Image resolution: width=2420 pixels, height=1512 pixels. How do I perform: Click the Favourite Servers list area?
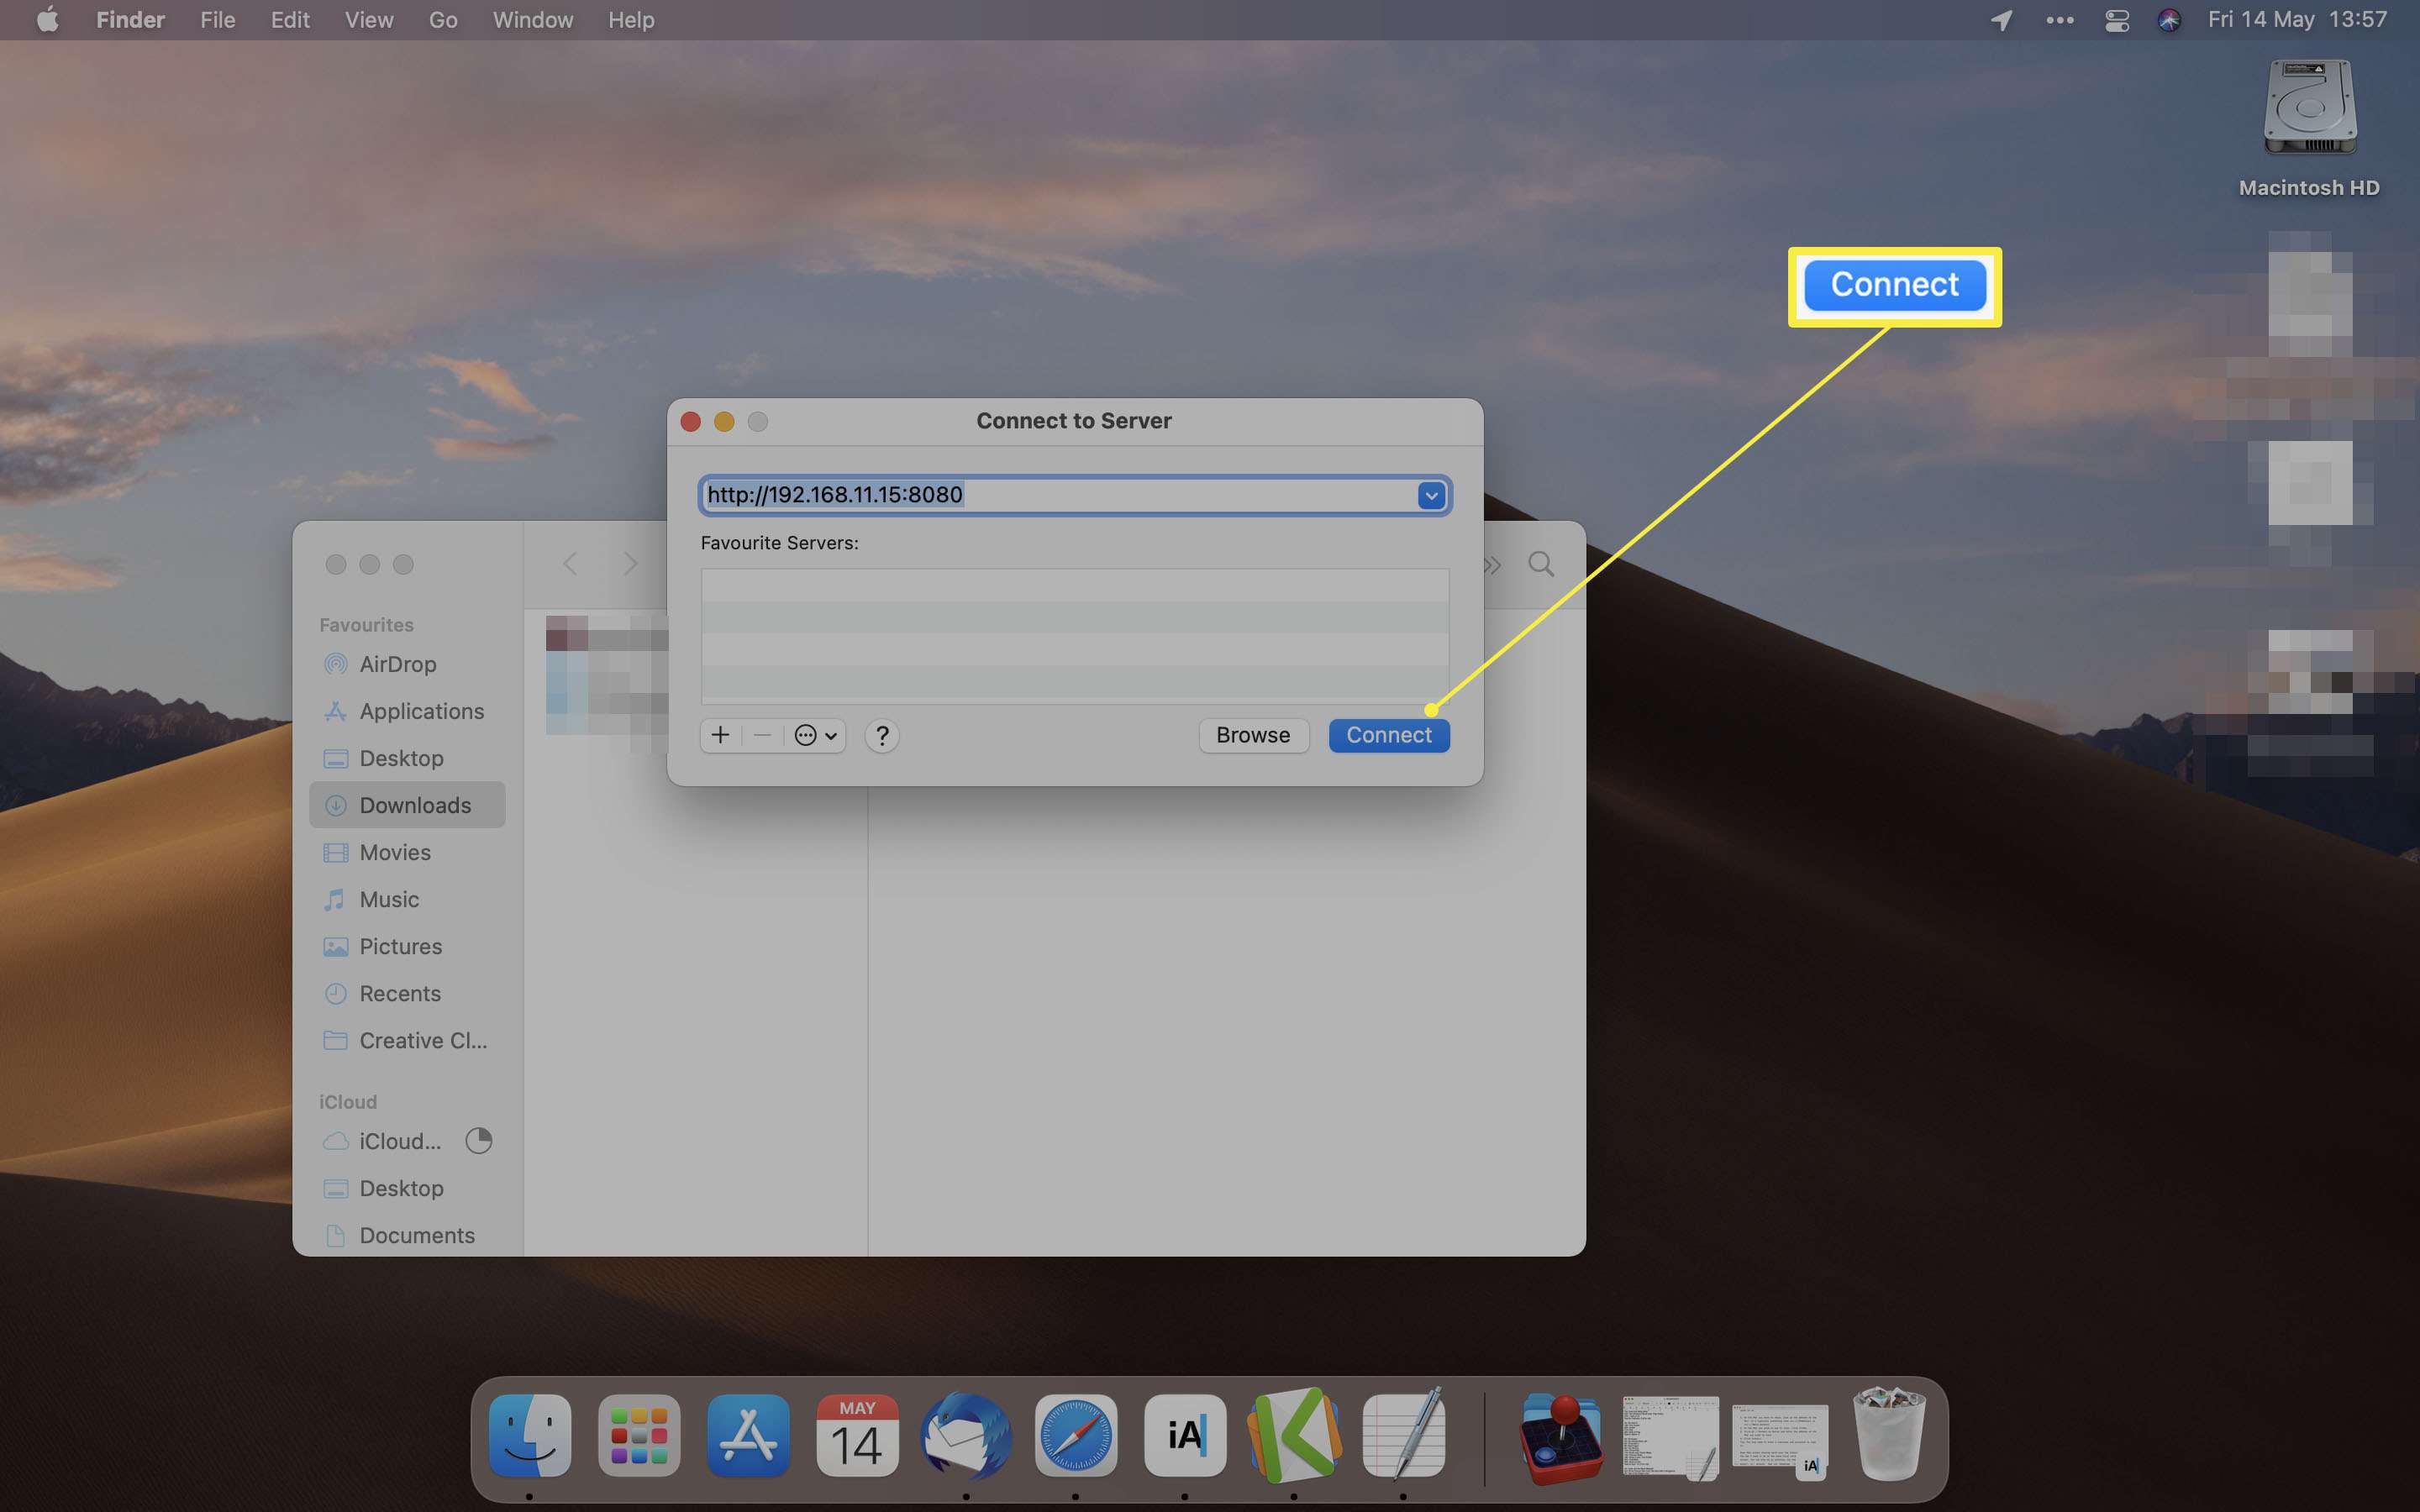pyautogui.click(x=1074, y=635)
